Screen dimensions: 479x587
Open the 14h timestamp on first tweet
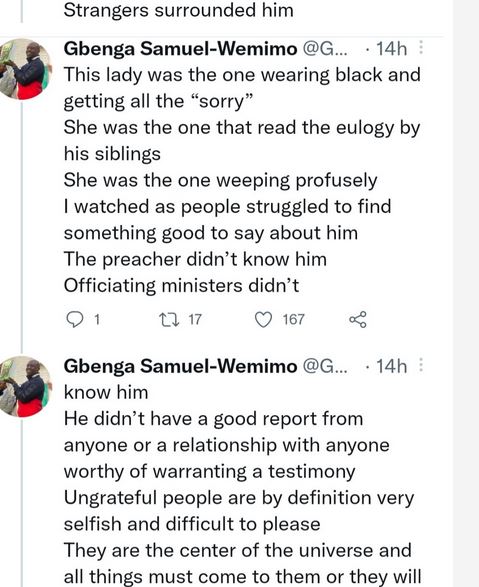click(391, 49)
